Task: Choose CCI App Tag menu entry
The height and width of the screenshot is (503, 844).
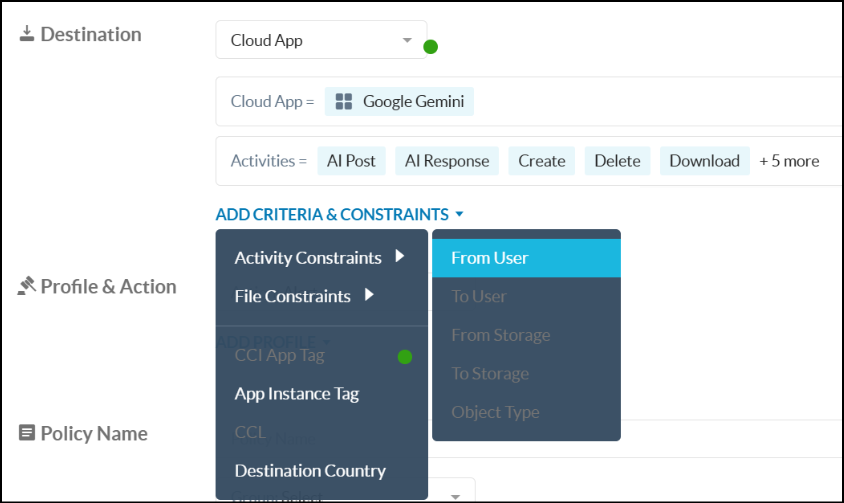Action: click(x=321, y=355)
